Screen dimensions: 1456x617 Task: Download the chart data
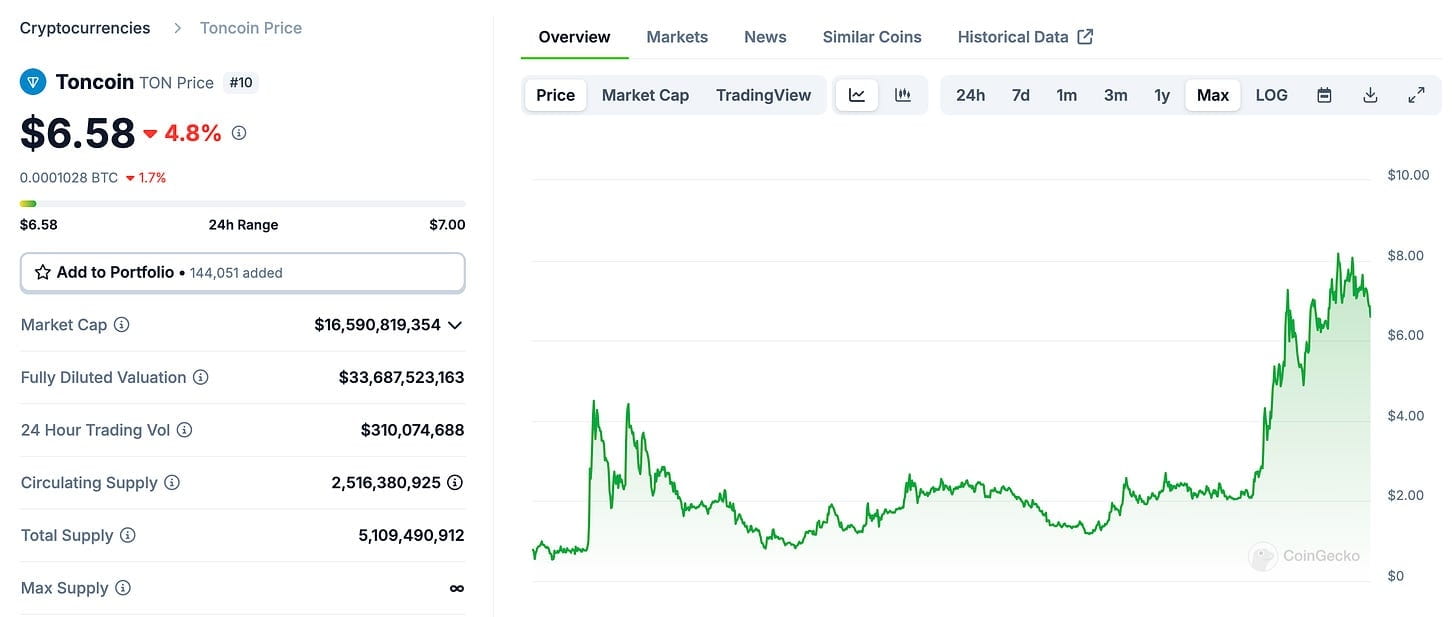pyautogui.click(x=1370, y=95)
